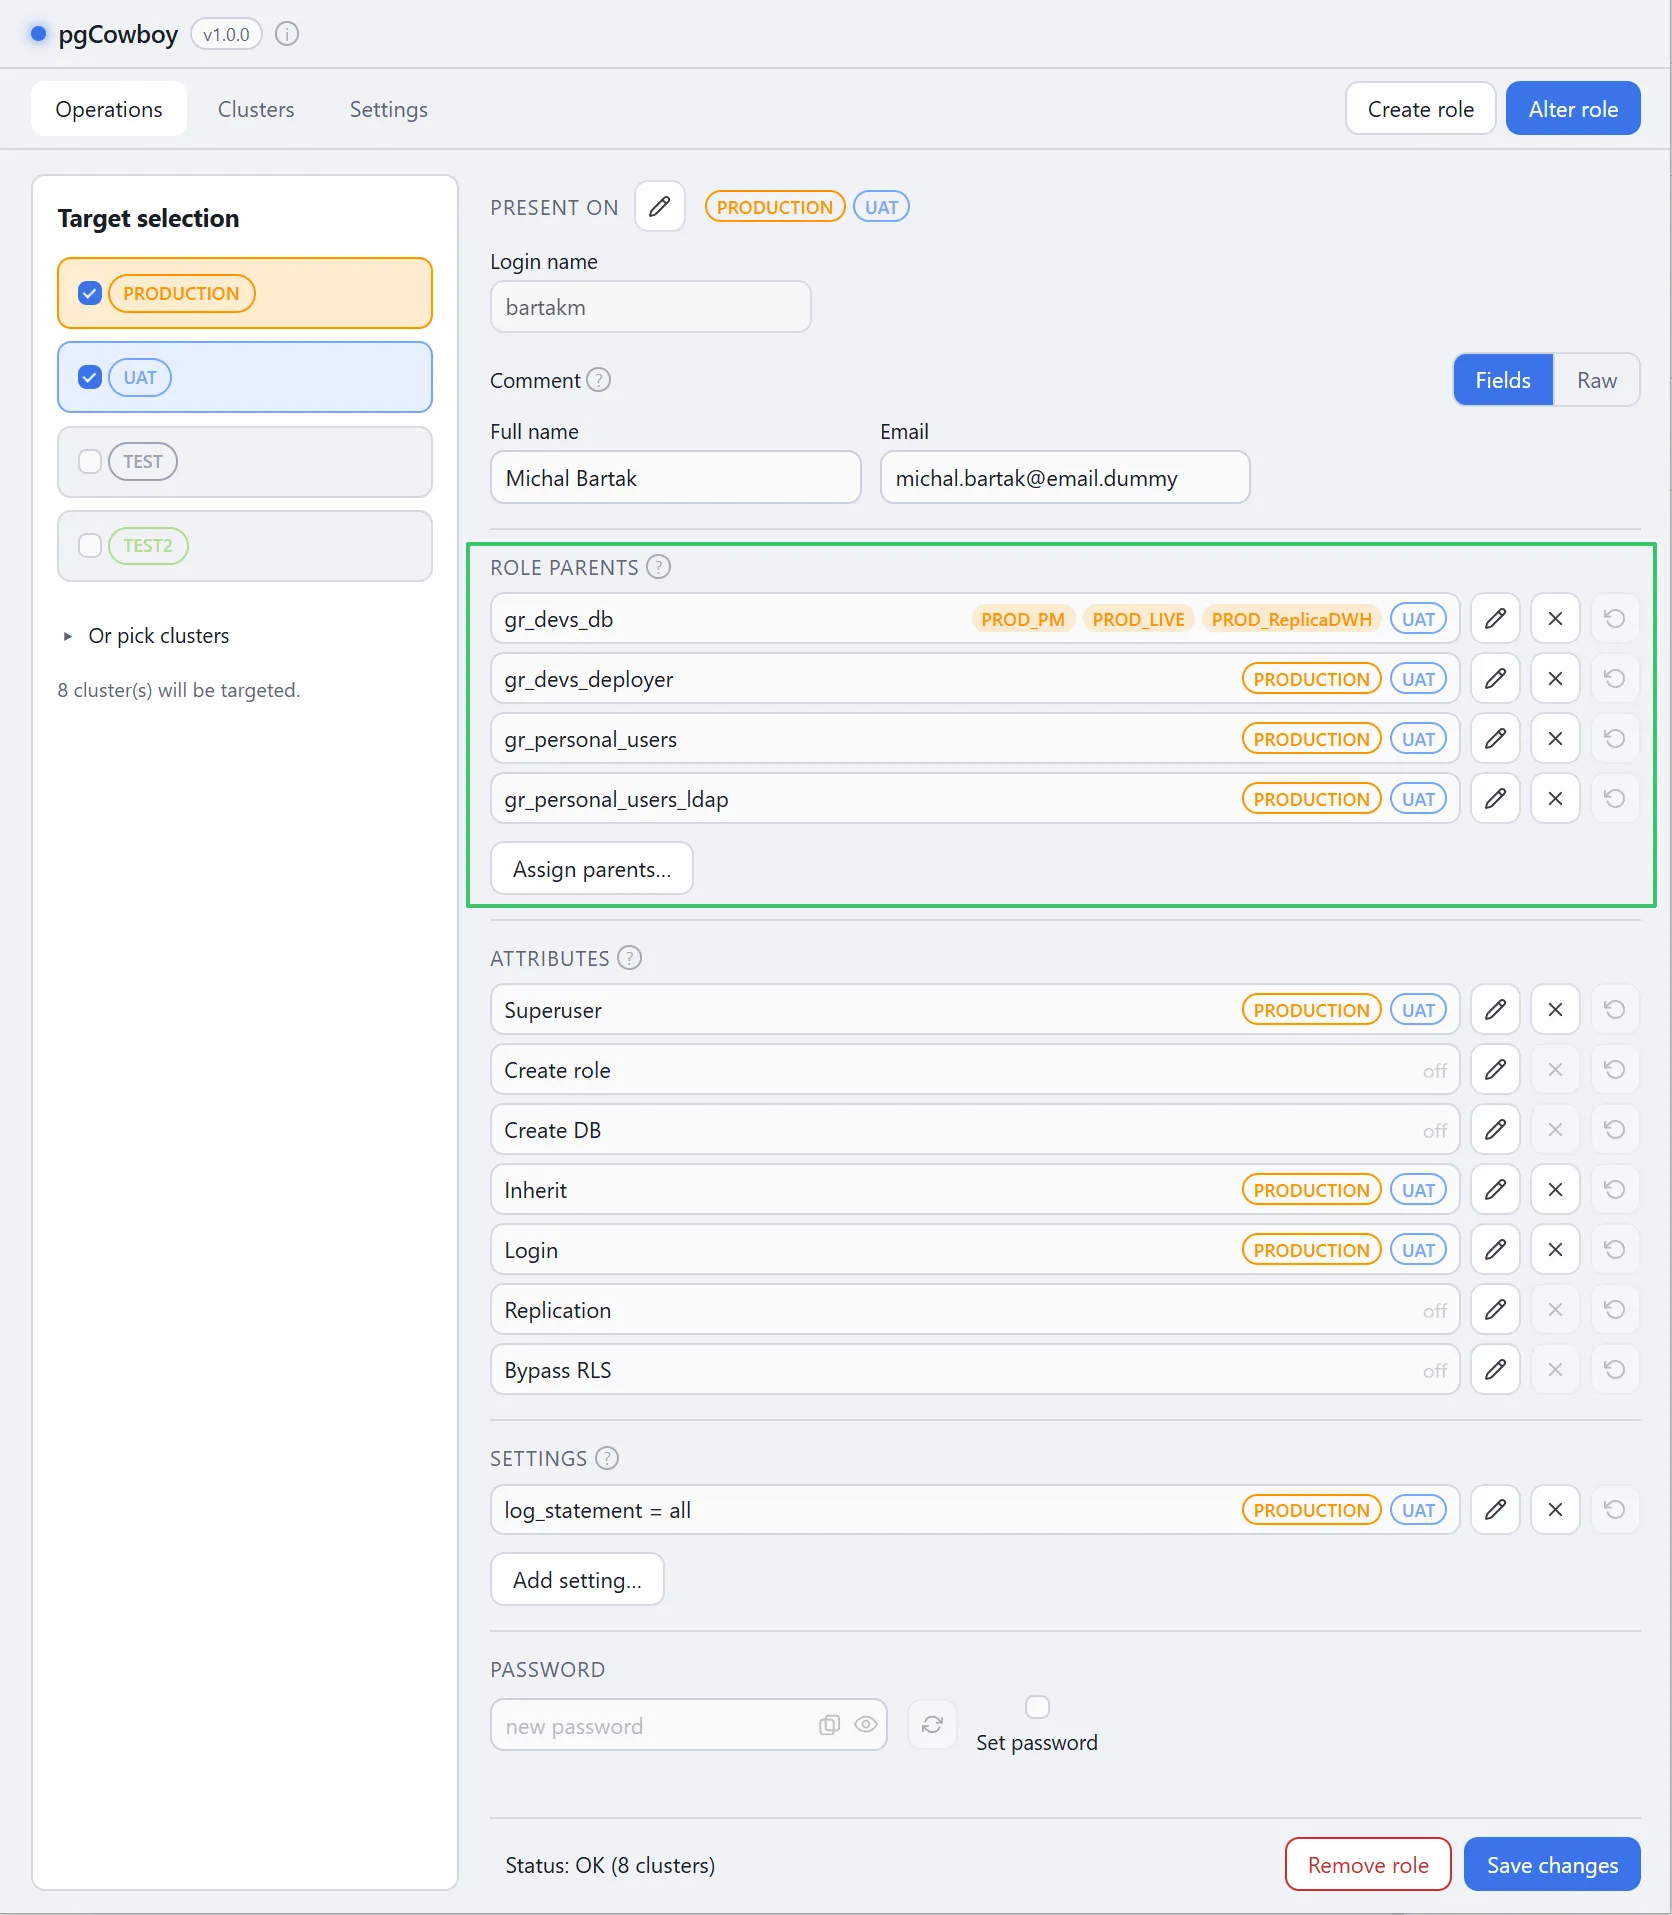Switch to Alter role mode

point(1573,109)
